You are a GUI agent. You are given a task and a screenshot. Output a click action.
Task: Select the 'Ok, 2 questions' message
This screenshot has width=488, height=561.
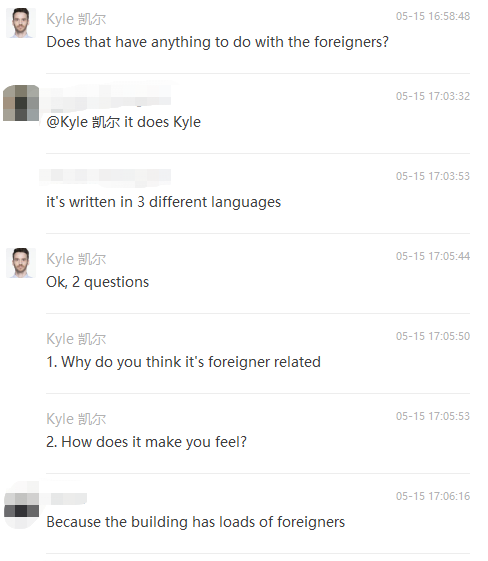coord(98,282)
